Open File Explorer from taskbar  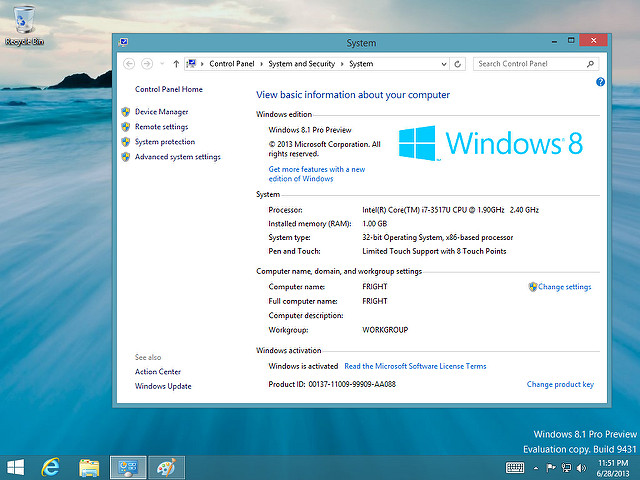[x=89, y=467]
